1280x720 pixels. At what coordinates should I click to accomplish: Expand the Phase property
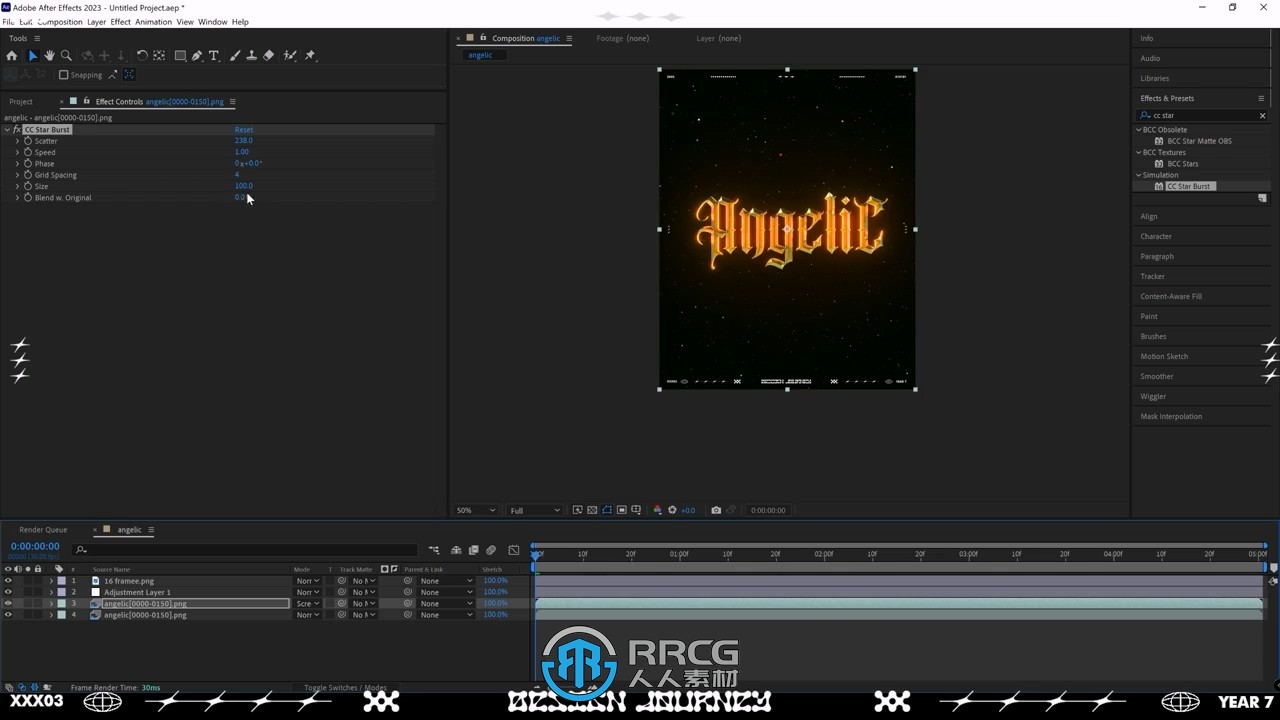click(17, 164)
